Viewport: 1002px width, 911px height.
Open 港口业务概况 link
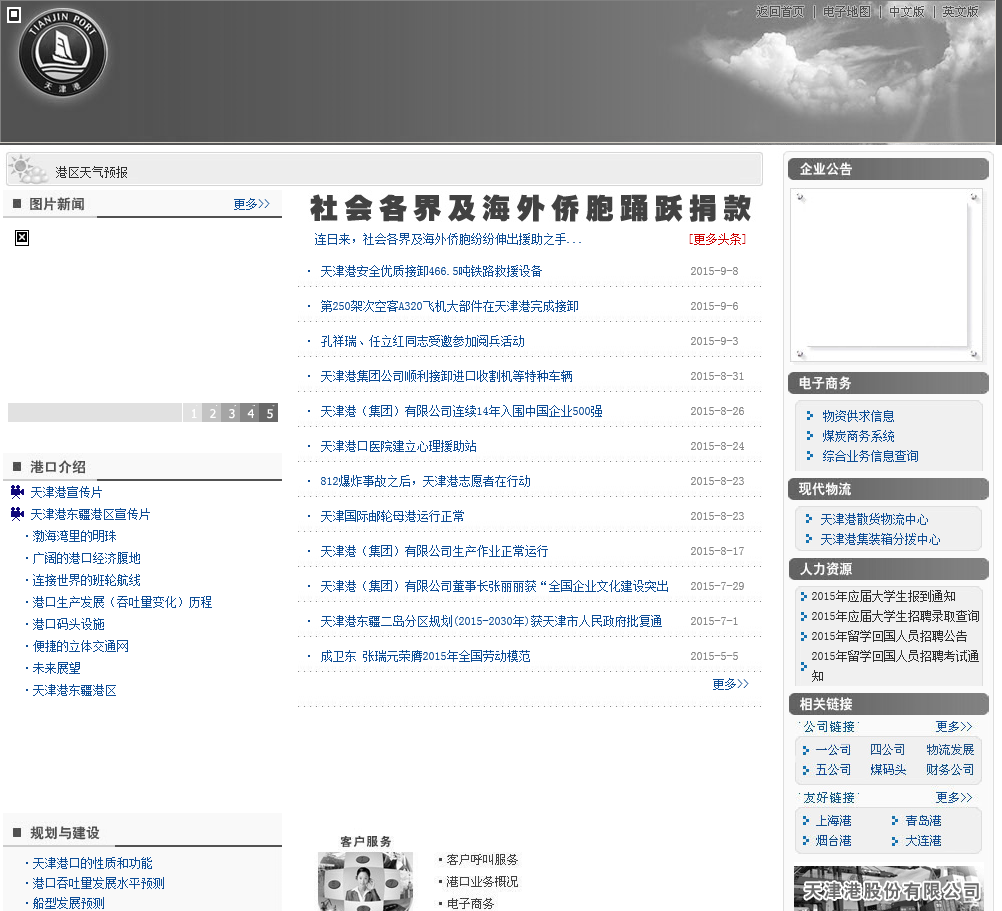pos(482,882)
